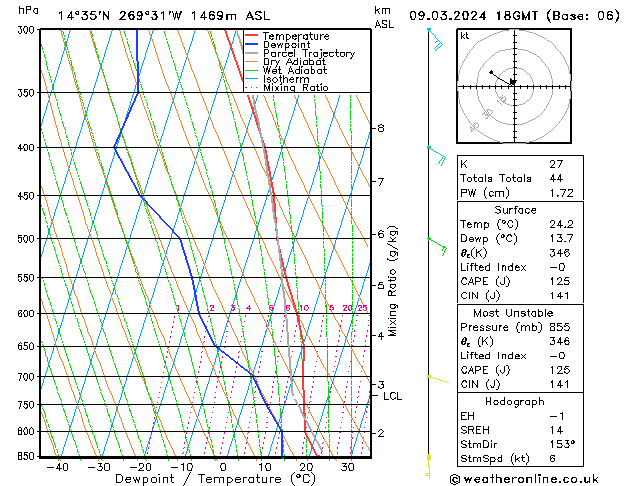Click the 'hPa' axis unit label
Image resolution: width=629 pixels, height=486 pixels.
click(x=28, y=10)
